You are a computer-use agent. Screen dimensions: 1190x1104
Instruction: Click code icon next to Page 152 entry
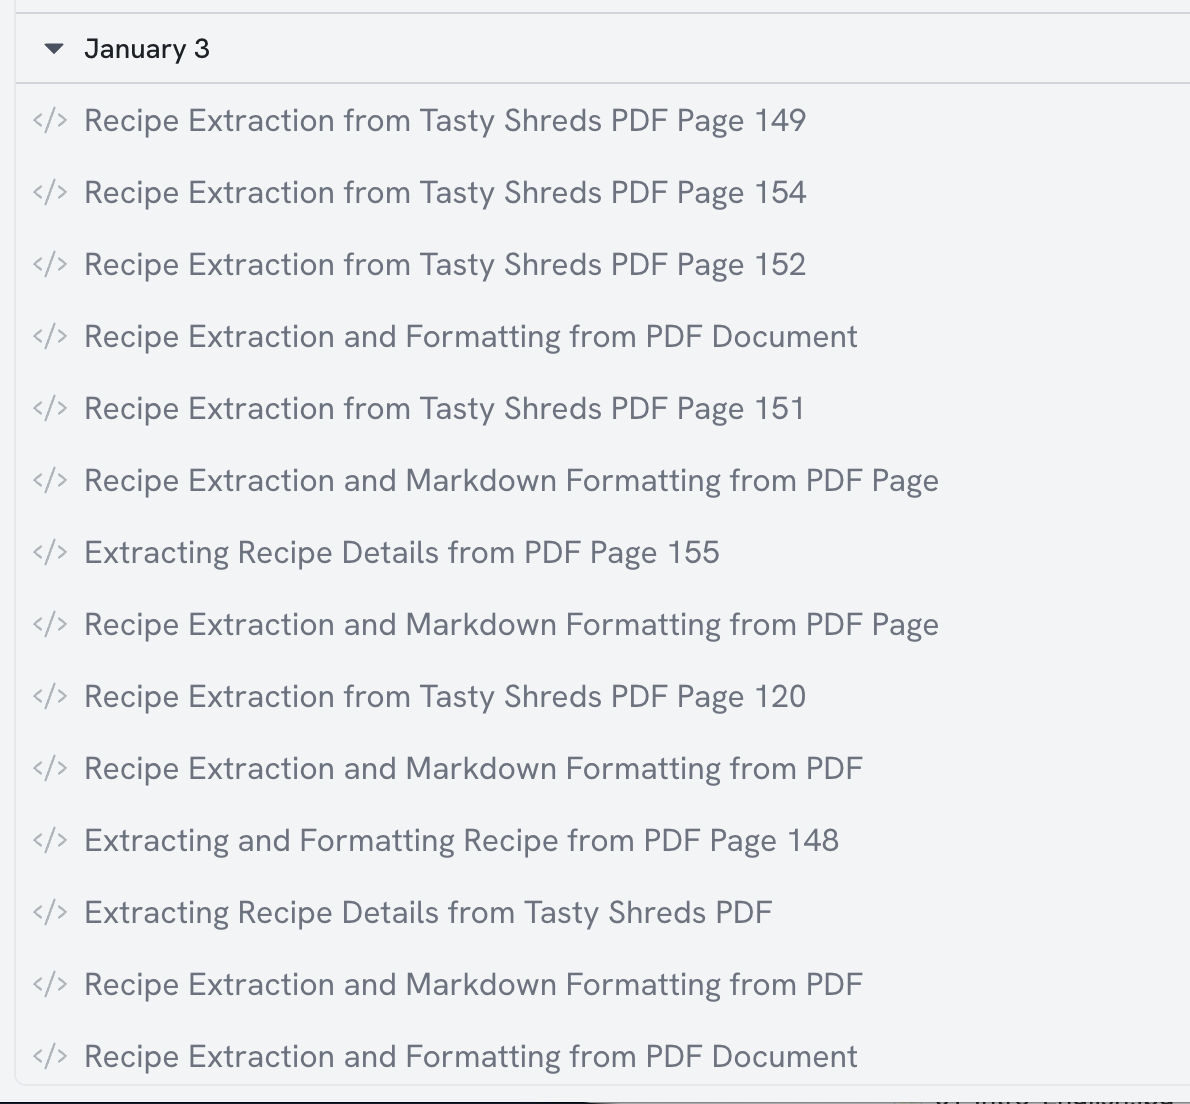pos(50,265)
